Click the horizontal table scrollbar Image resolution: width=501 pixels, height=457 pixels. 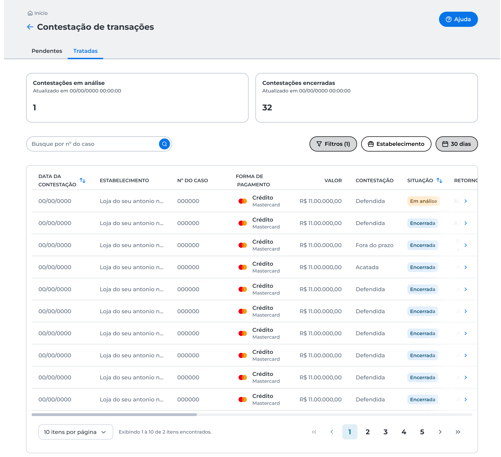(114, 414)
